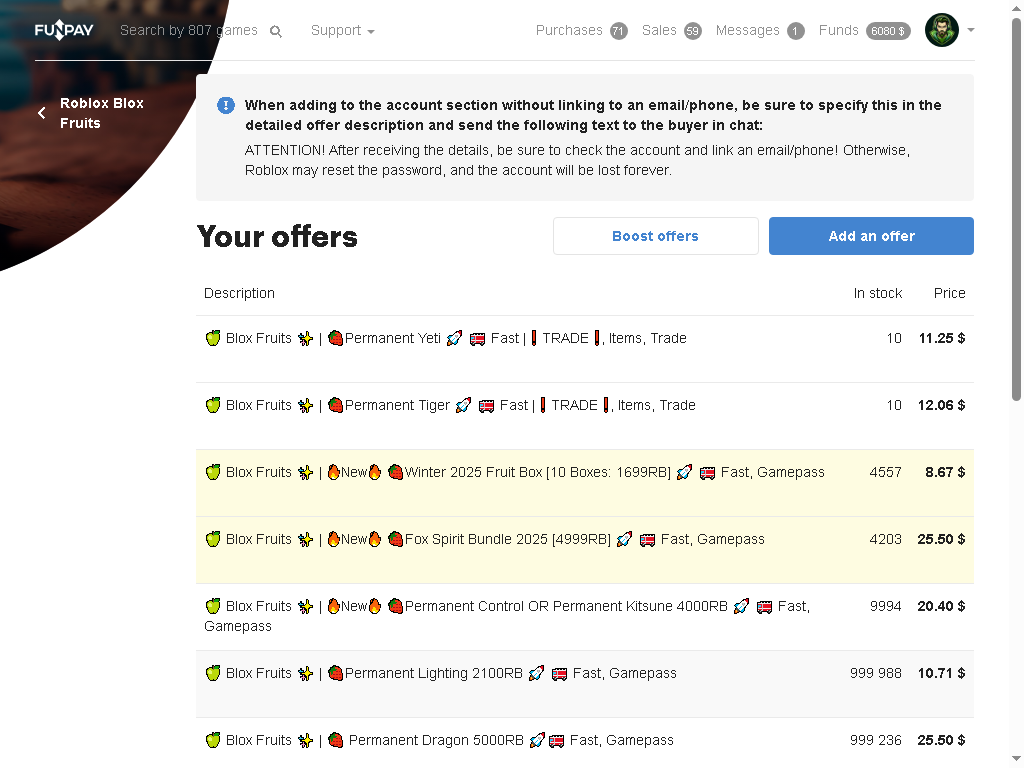Click the Purchases counter badge 71
The width and height of the screenshot is (1024, 768).
(x=618, y=31)
